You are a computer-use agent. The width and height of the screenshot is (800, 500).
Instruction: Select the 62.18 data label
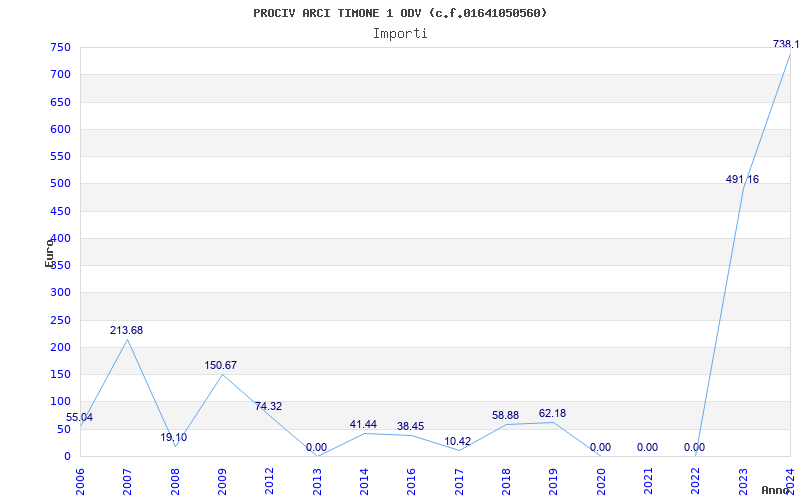click(552, 413)
